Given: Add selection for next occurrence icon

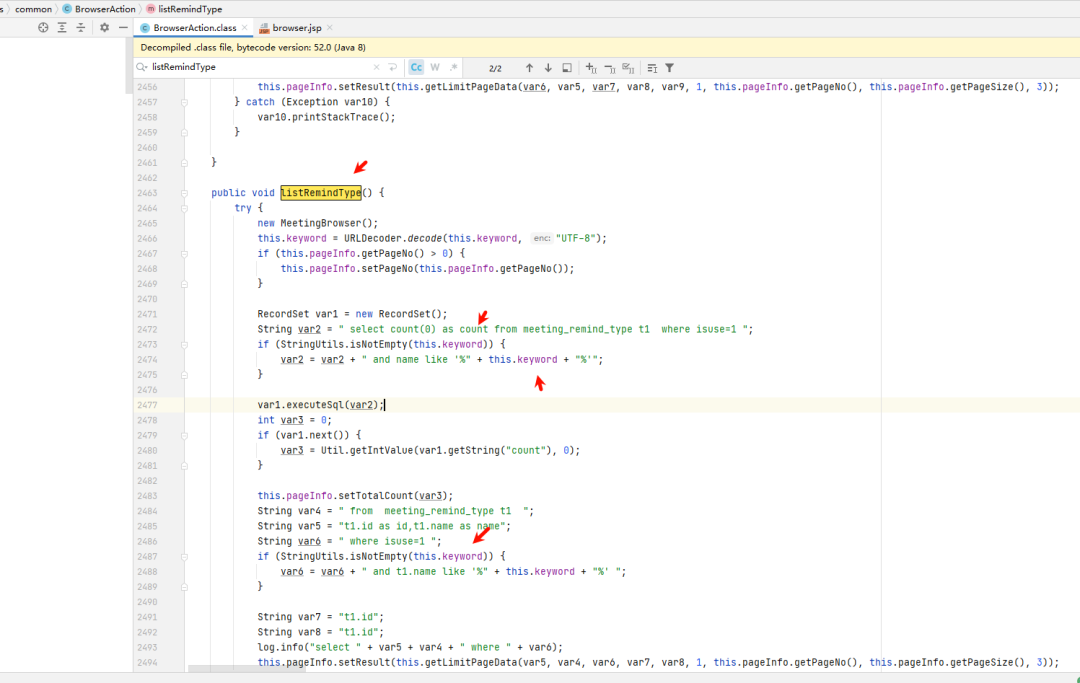Looking at the screenshot, I should (591, 67).
